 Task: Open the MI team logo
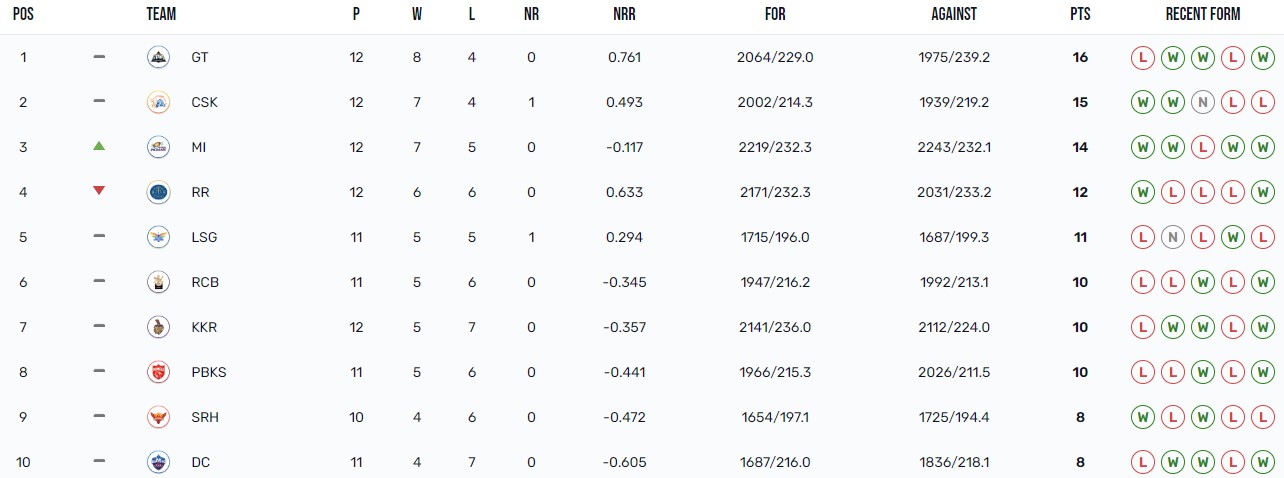coord(158,147)
